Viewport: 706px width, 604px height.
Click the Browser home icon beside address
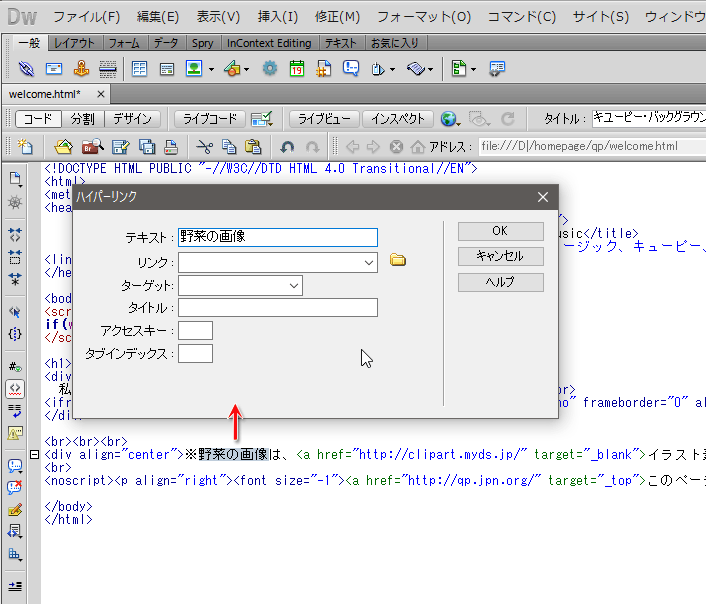tap(417, 146)
